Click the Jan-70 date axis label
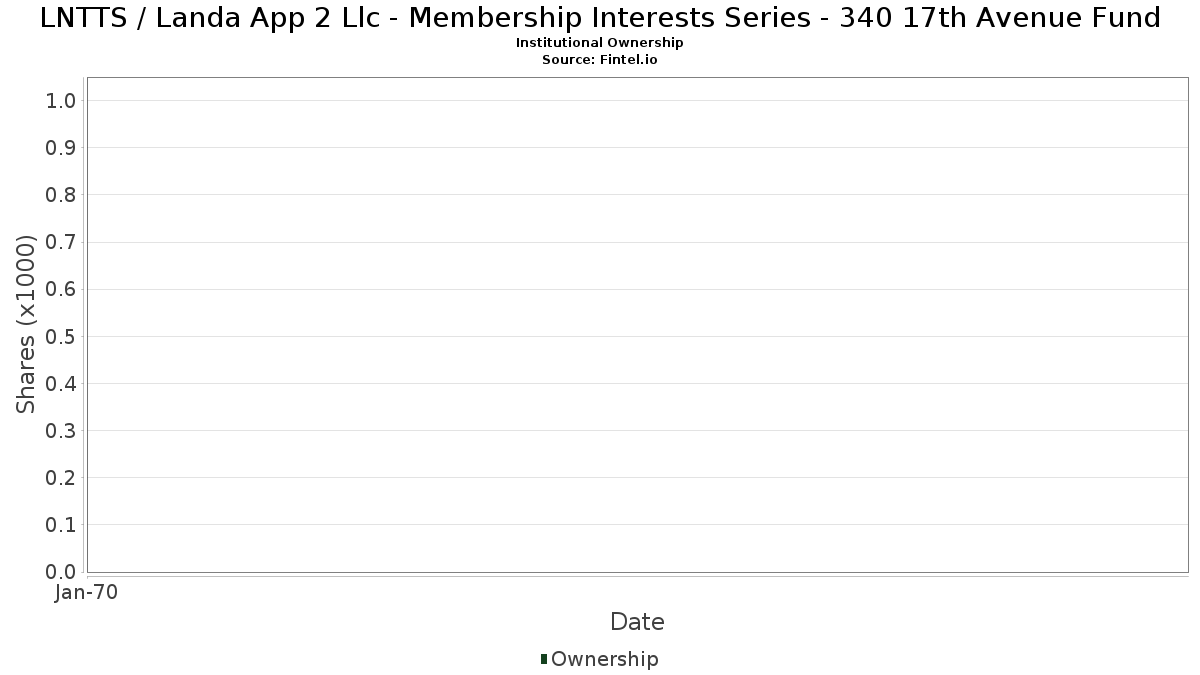Viewport: 1200px width, 675px height. (x=87, y=592)
